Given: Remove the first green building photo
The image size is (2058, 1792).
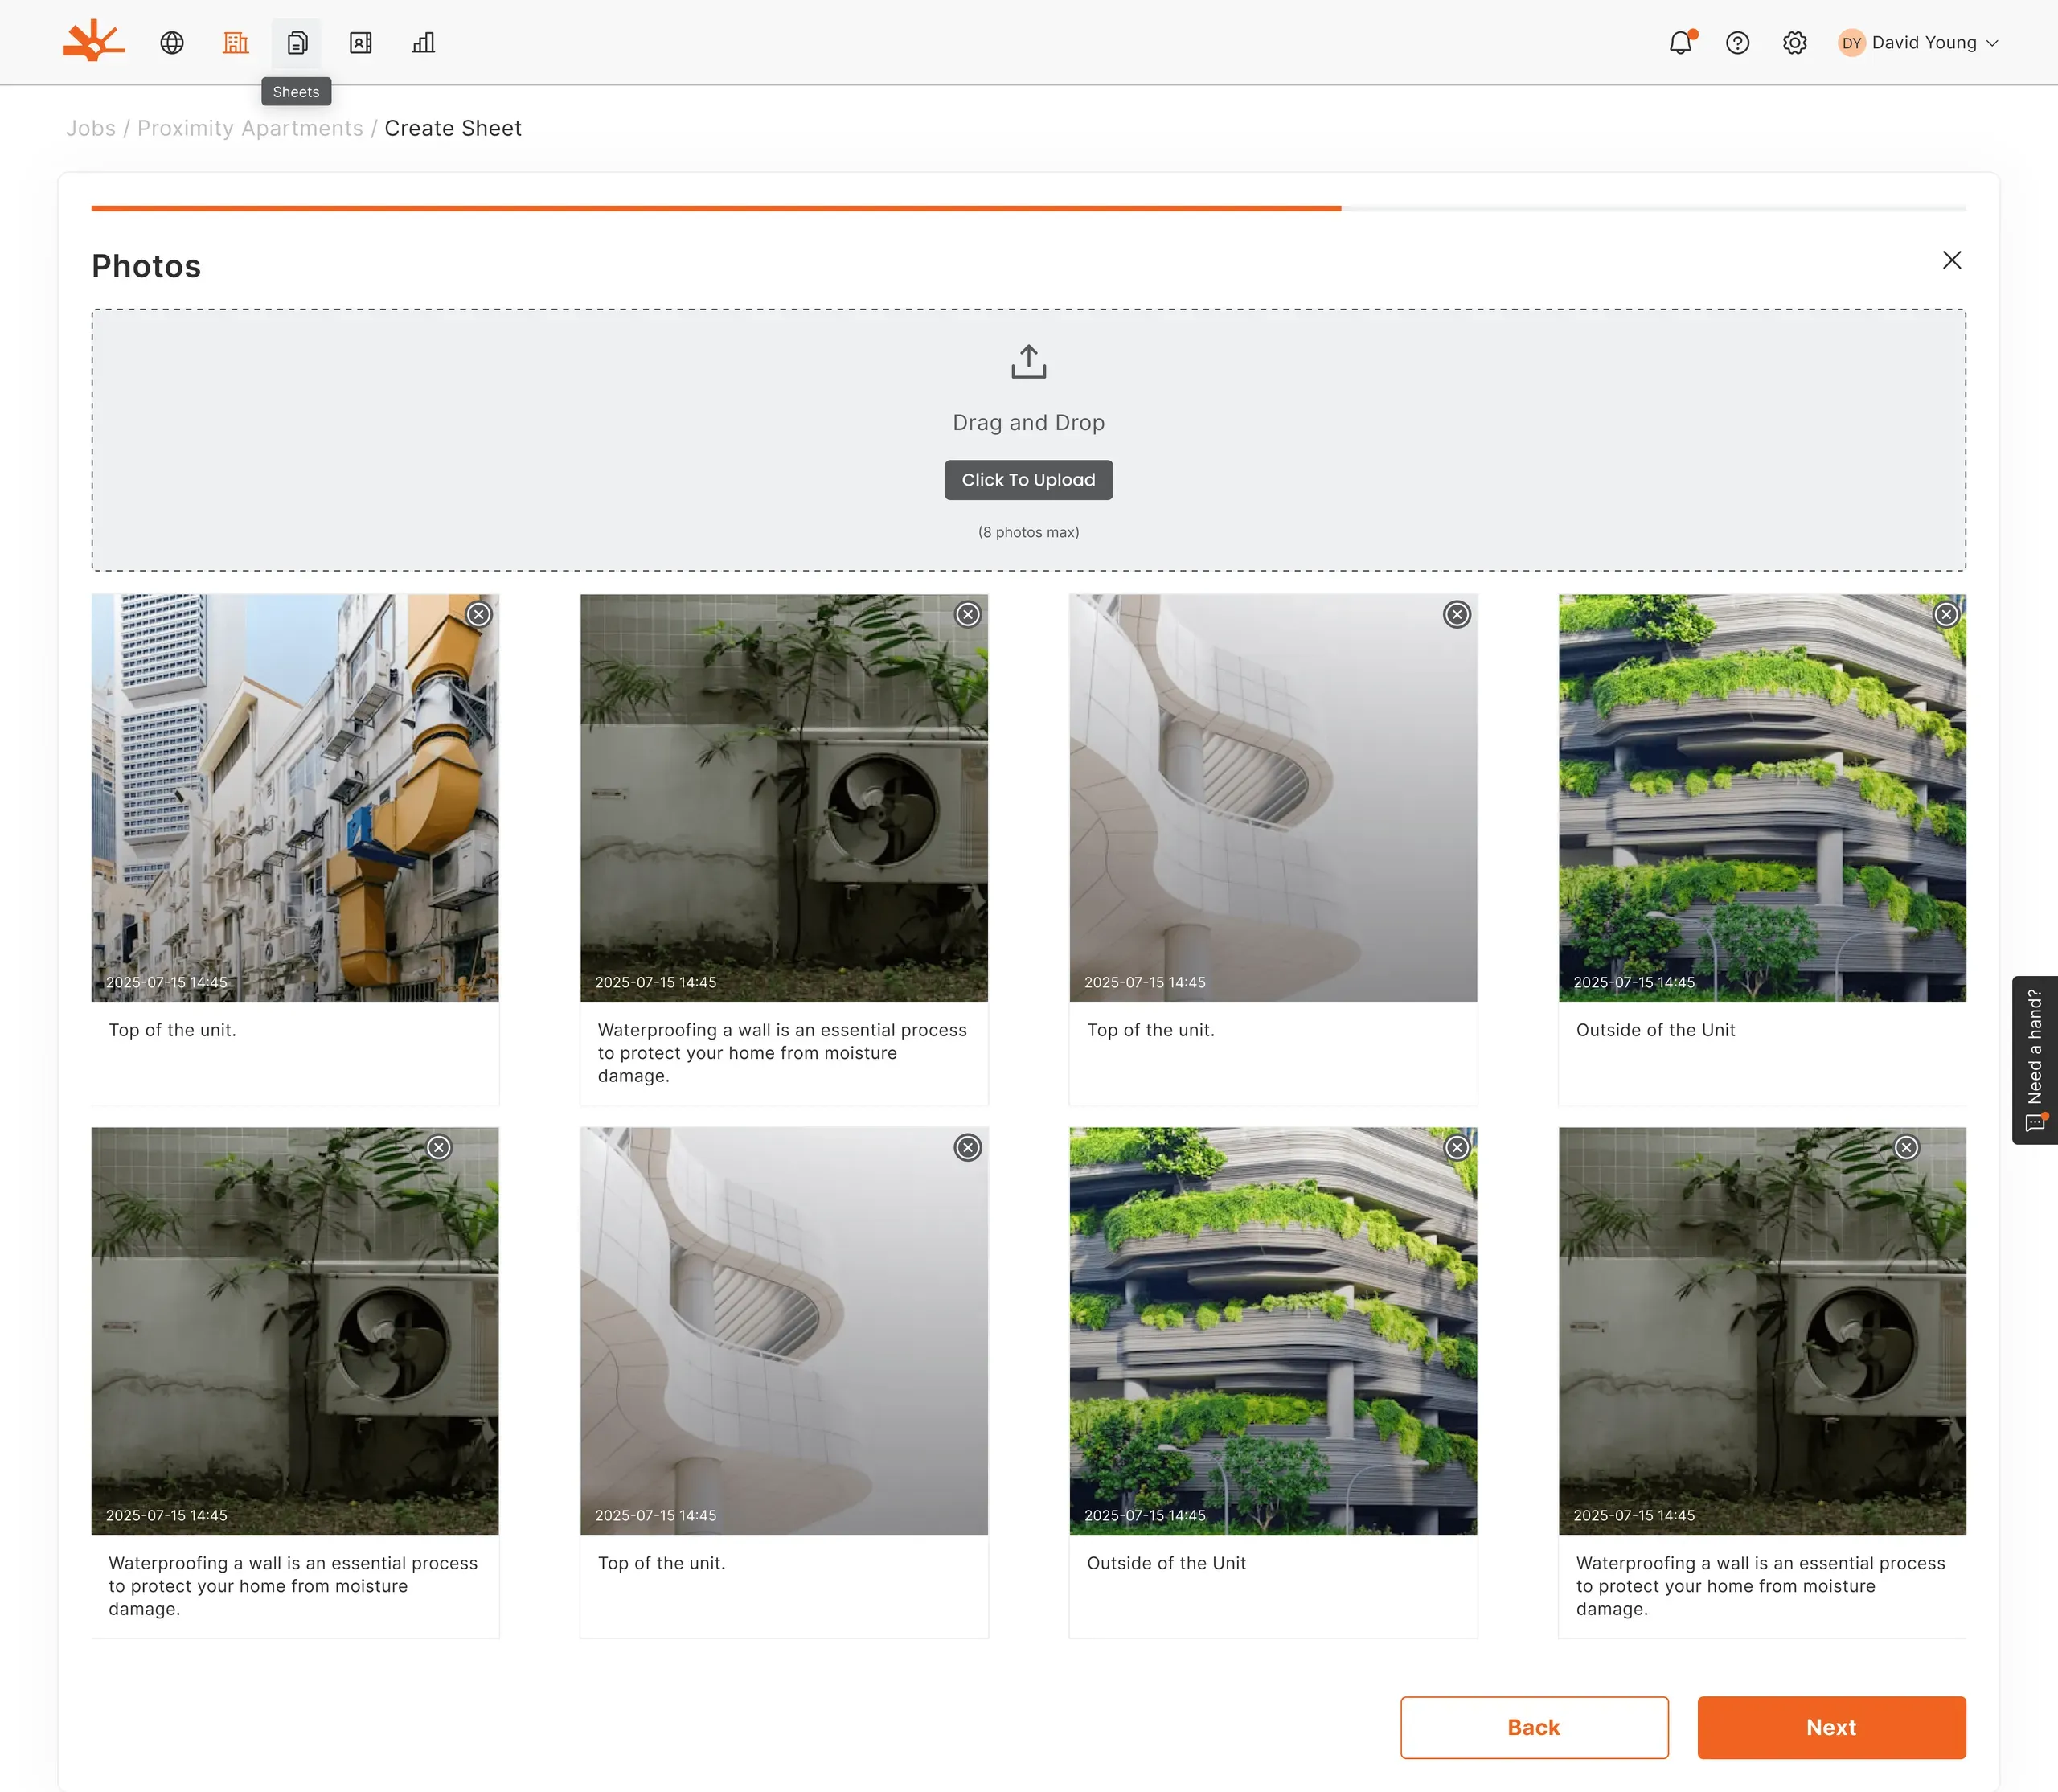Looking at the screenshot, I should click(1946, 614).
